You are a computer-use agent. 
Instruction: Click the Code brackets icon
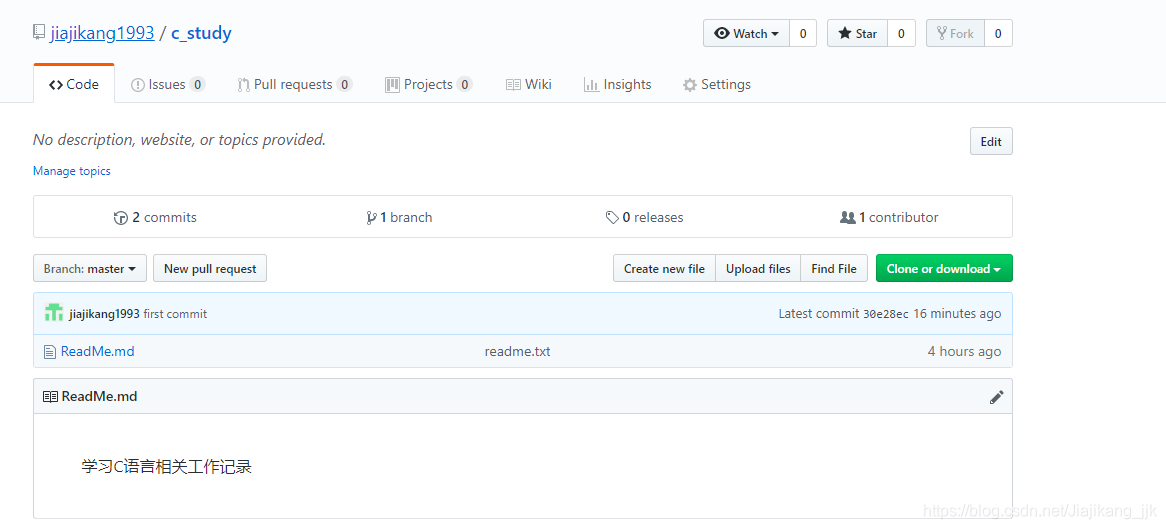(x=56, y=85)
